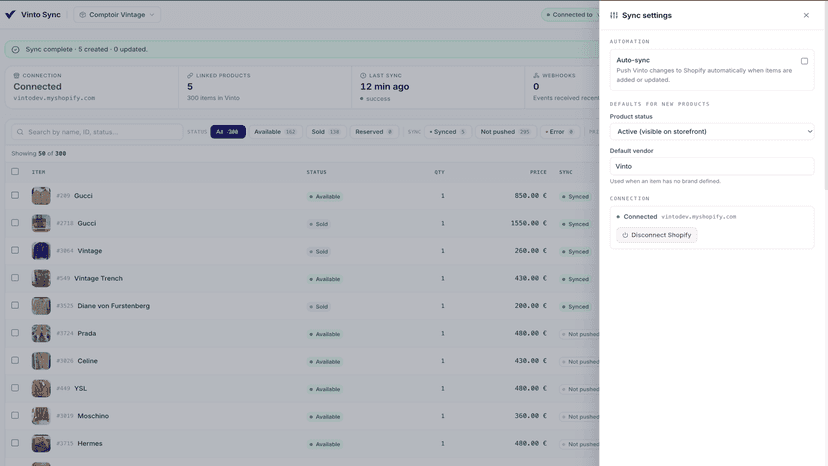The height and width of the screenshot is (466, 828).
Task: Check the Vintage Trench row checkbox
Action: (15, 278)
